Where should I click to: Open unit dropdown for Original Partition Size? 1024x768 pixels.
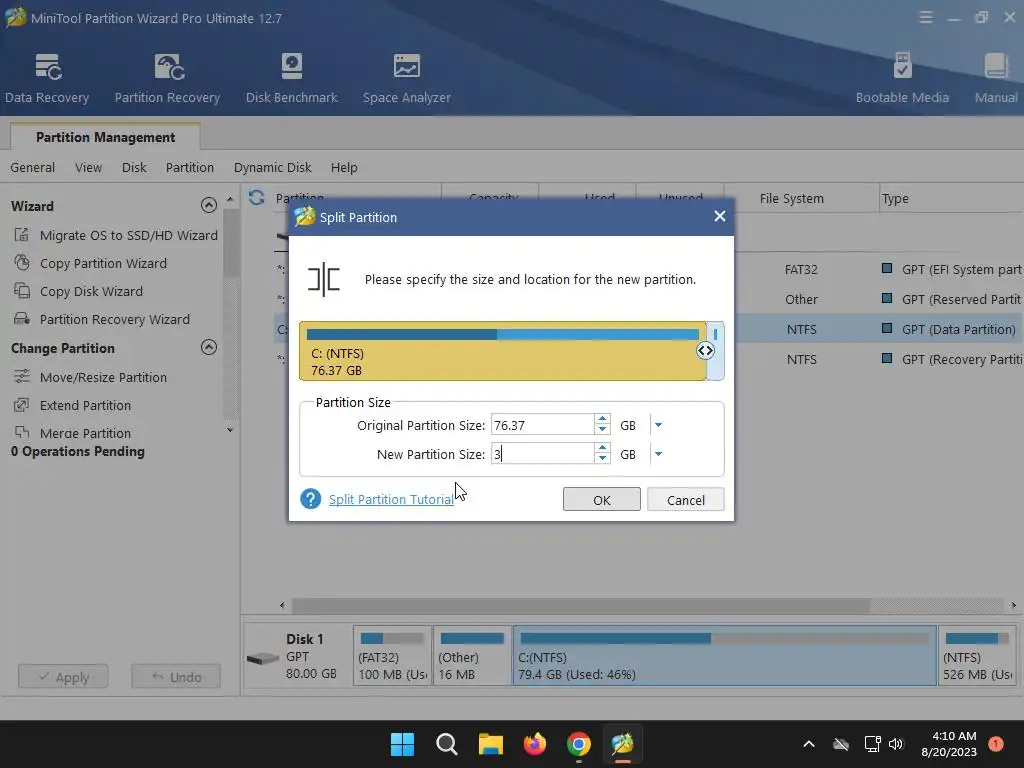(x=658, y=425)
